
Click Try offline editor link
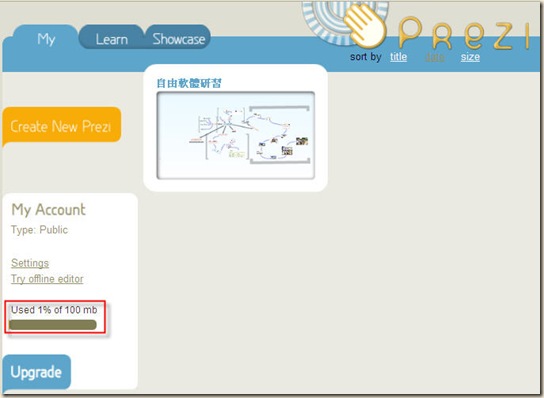tap(47, 279)
